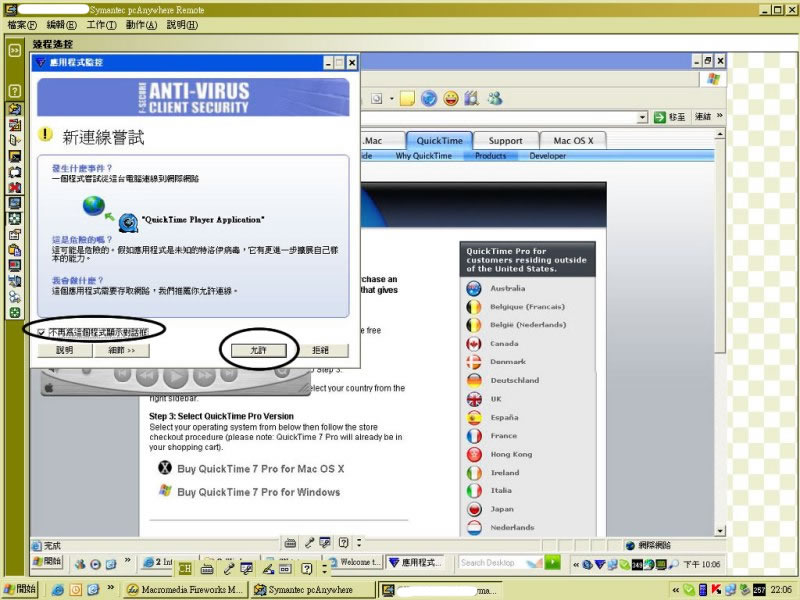Click the MSN buddies icon in remote browser toolbar
800x600 pixels.
point(494,98)
